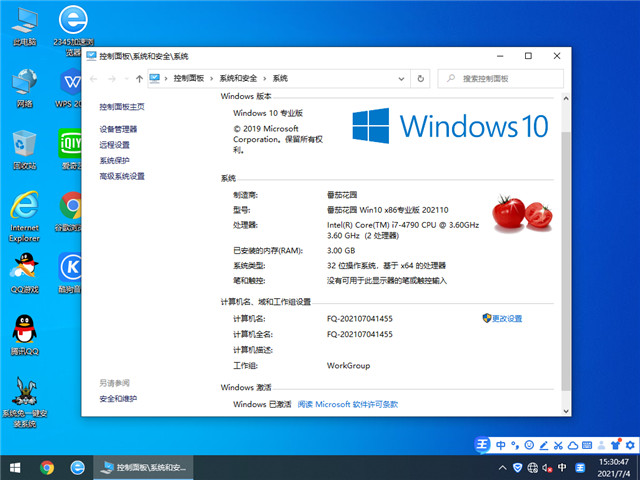
Task: Open the Internet Explorer desktop icon
Action: (x=24, y=216)
